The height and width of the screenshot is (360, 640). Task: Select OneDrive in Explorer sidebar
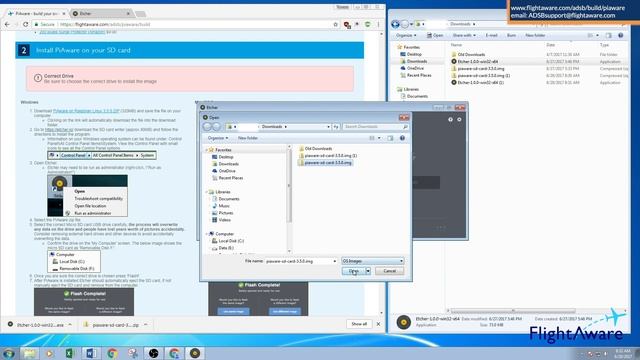coord(412,68)
